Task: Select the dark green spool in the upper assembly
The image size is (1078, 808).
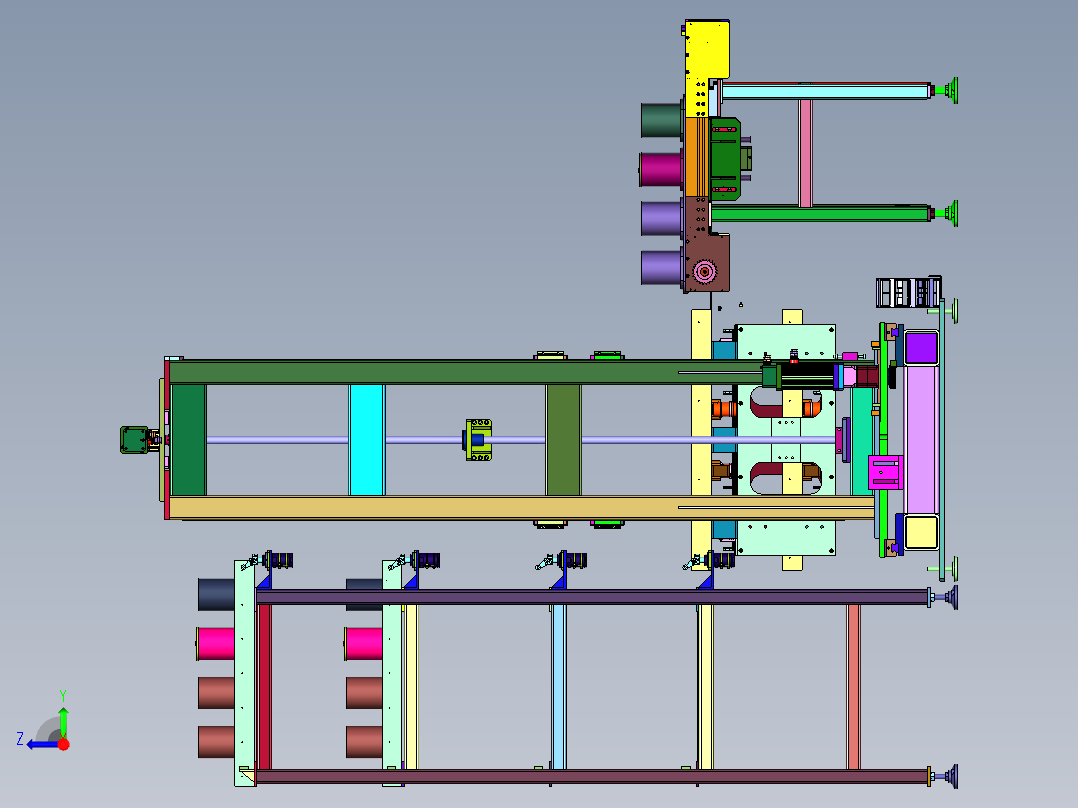Action: pyautogui.click(x=661, y=120)
